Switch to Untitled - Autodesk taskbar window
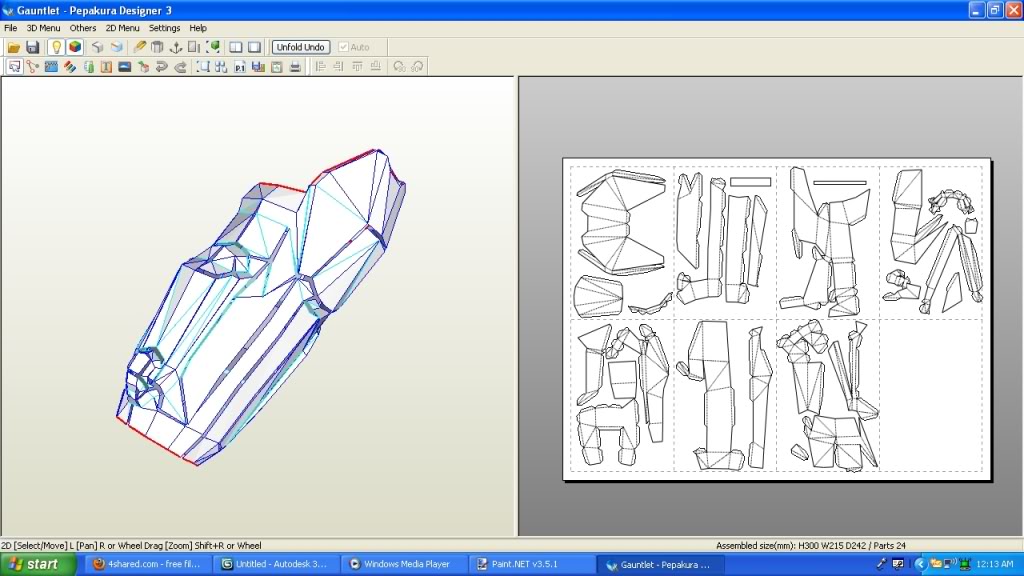1024x576 pixels. click(x=275, y=564)
